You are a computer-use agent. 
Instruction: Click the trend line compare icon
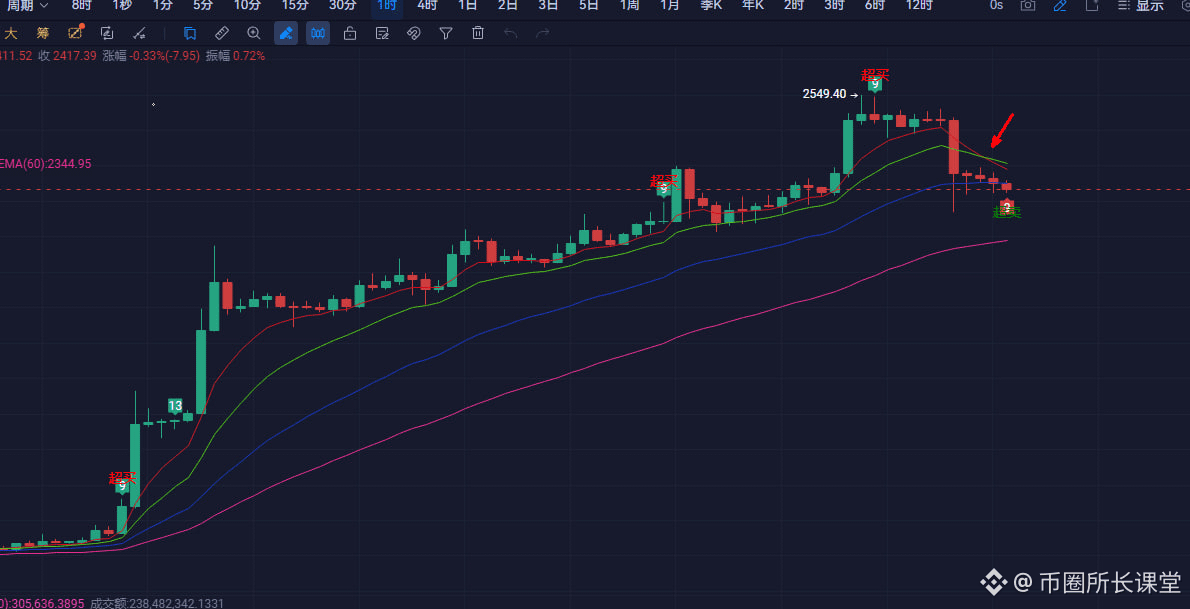coord(139,33)
